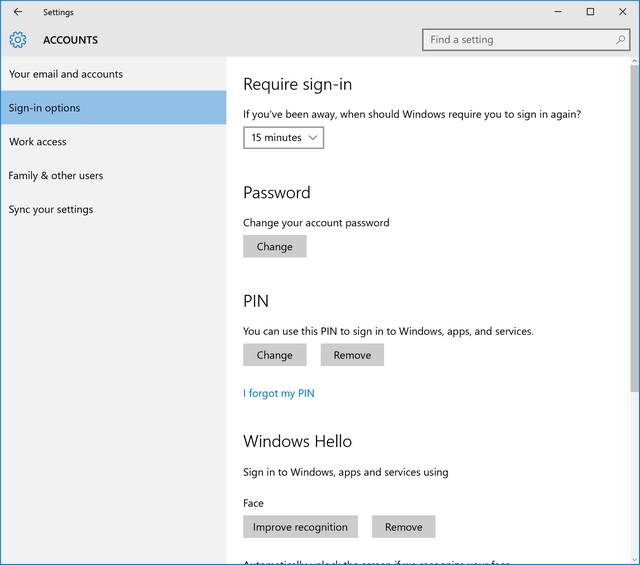This screenshot has width=640, height=565.
Task: Open the 15 minutes dropdown
Action: coord(283,138)
